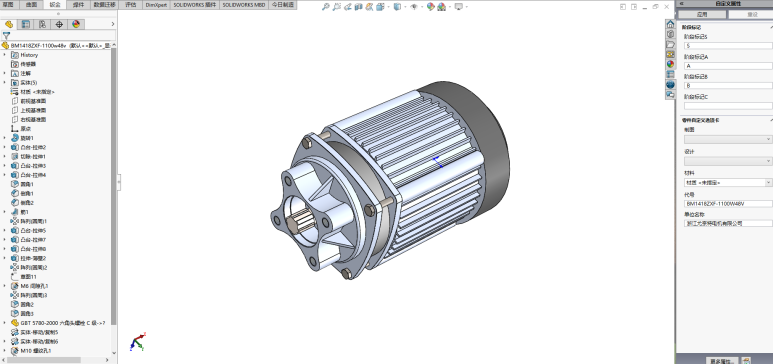The image size is (773, 364).
Task: Open the PropertyManager tab
Action: pos(26,24)
